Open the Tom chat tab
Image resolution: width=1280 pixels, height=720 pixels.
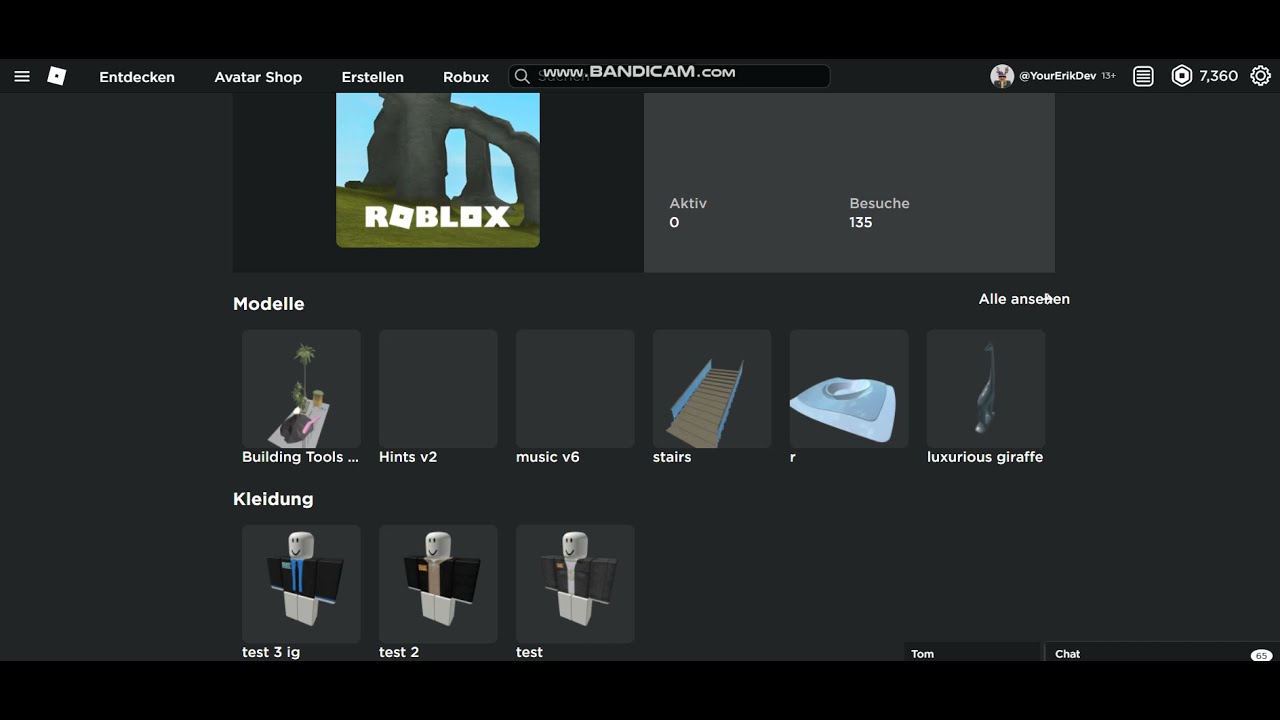coord(972,653)
